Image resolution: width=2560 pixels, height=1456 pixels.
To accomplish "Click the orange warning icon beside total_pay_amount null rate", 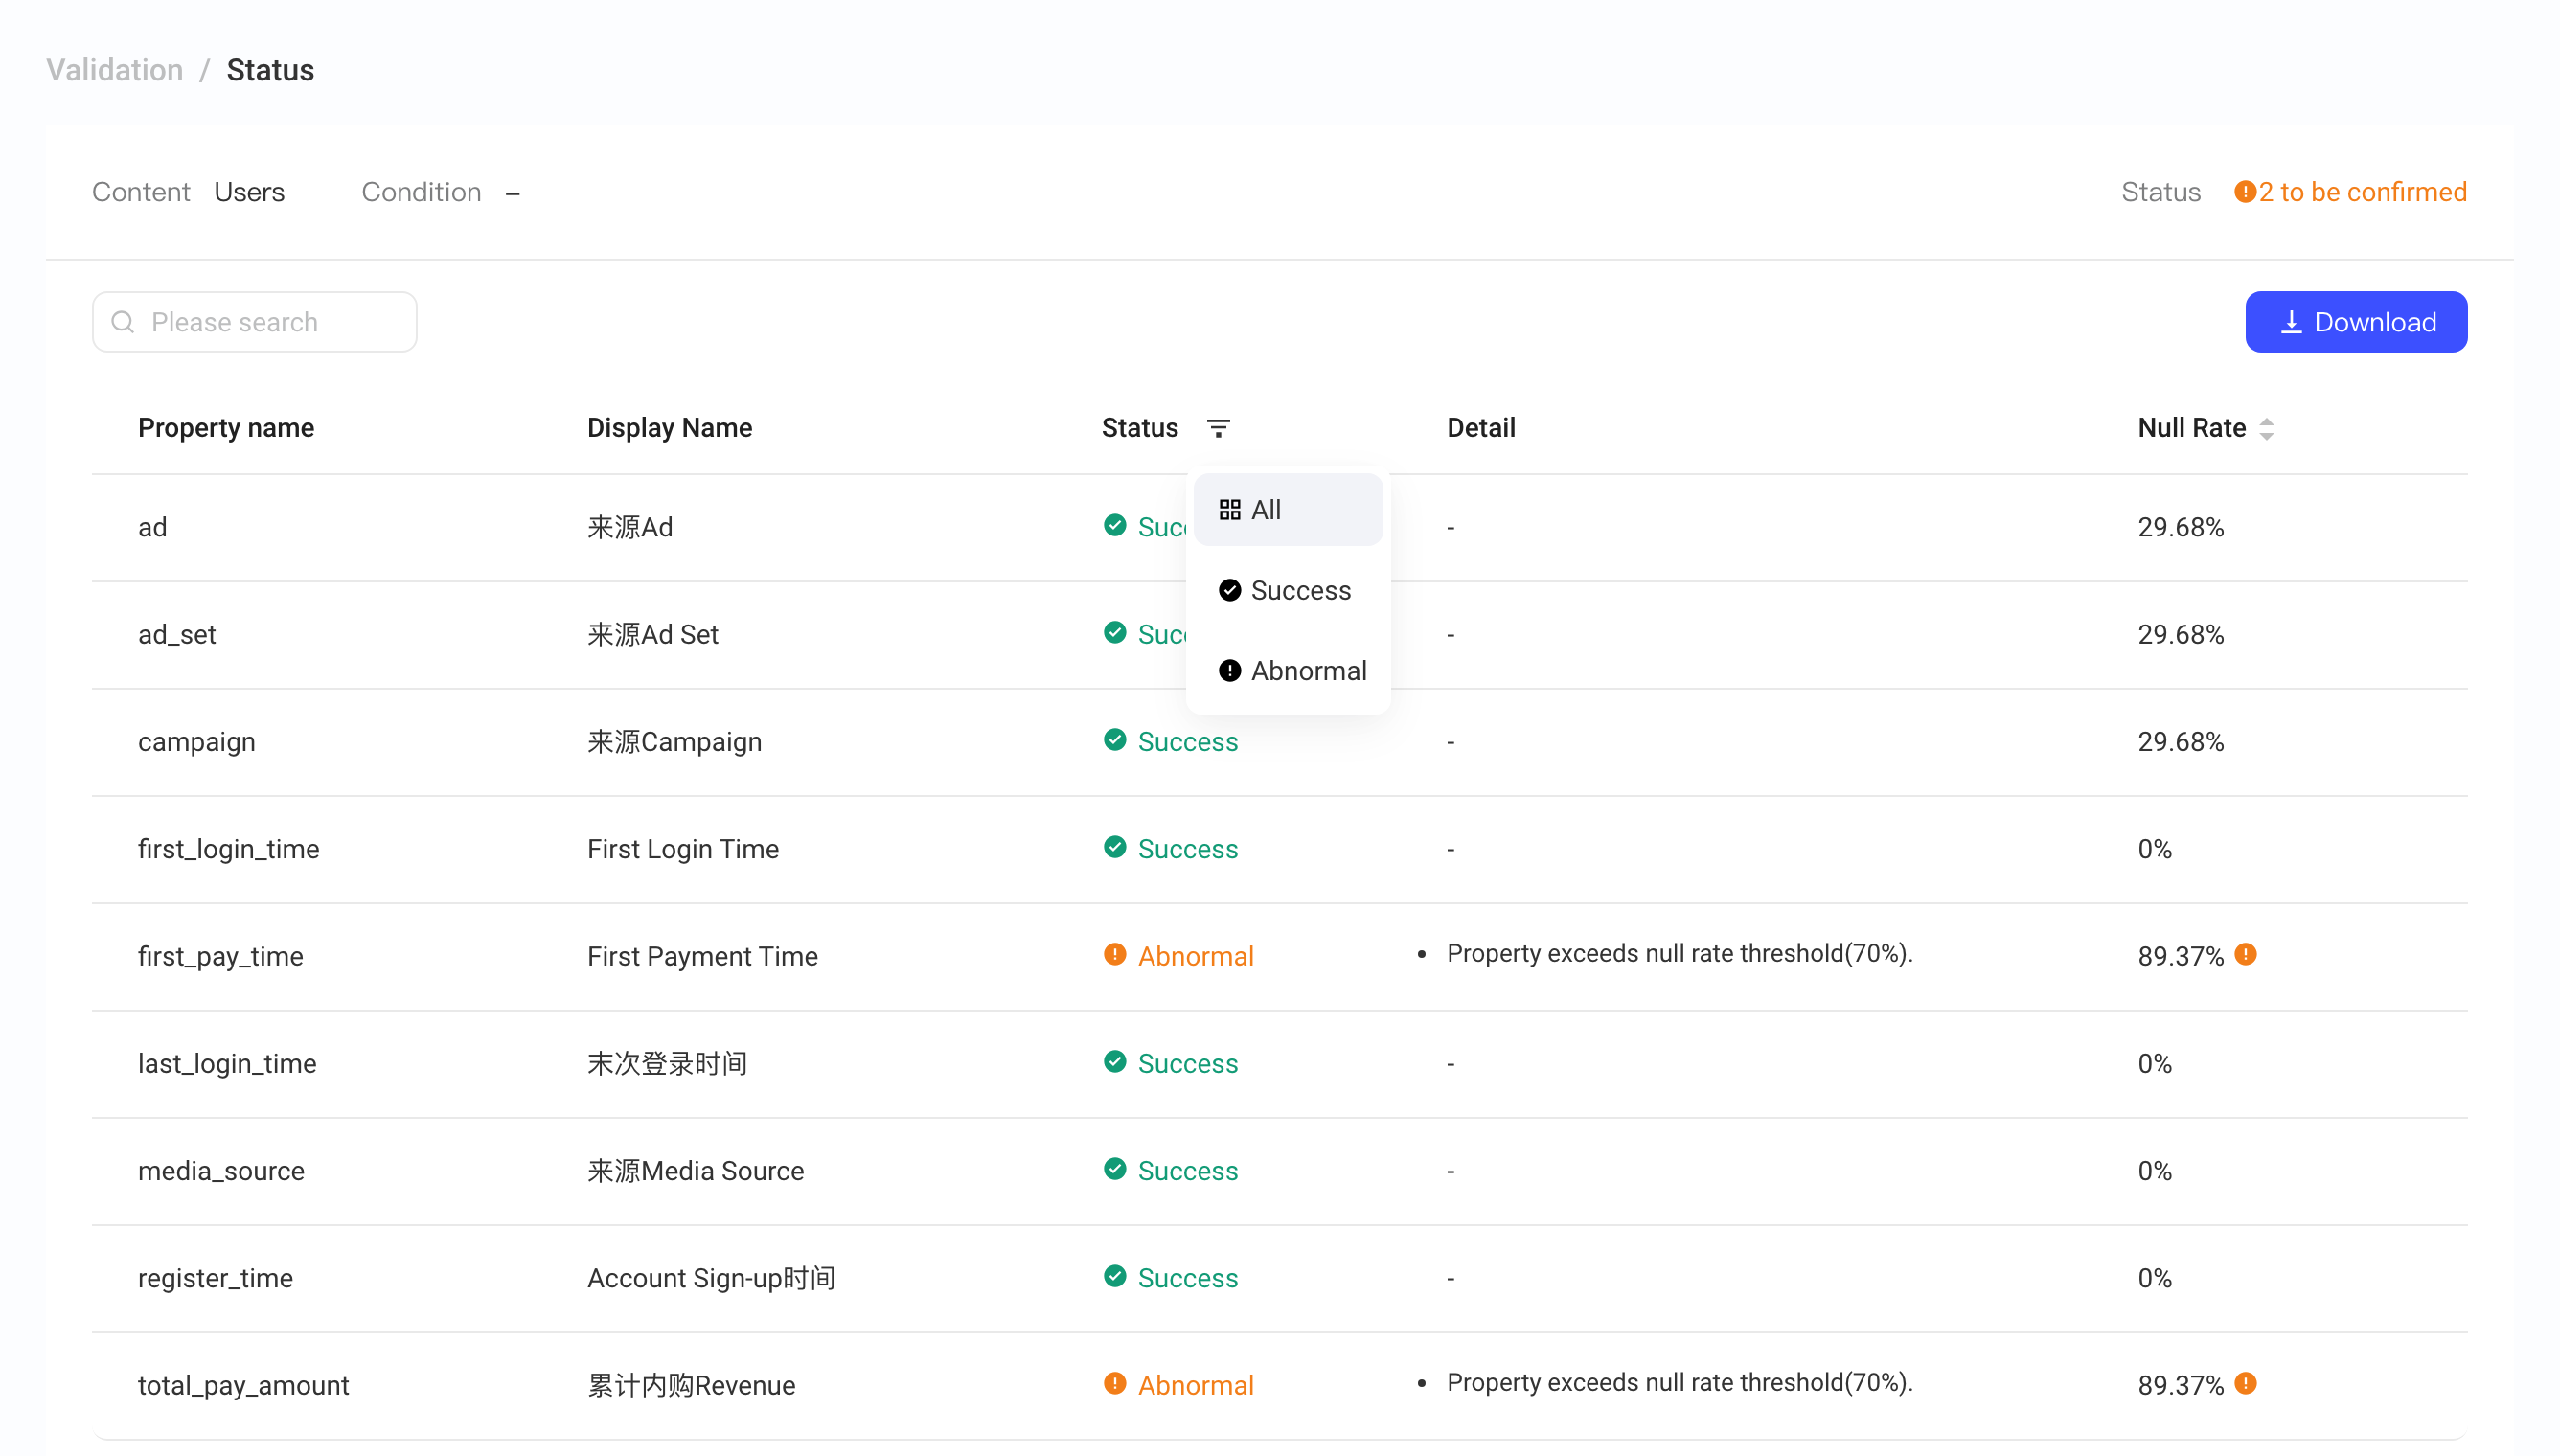I will 2245,1383.
